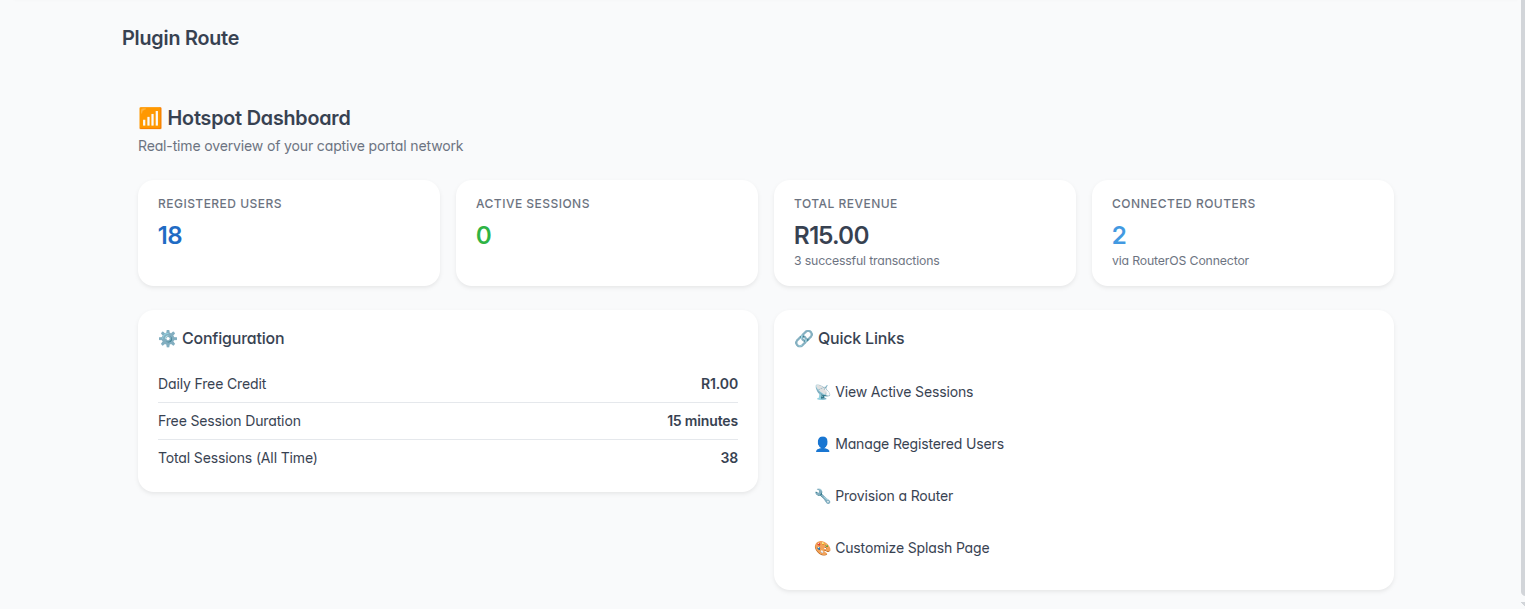Go to Manage Registered Users

click(919, 444)
